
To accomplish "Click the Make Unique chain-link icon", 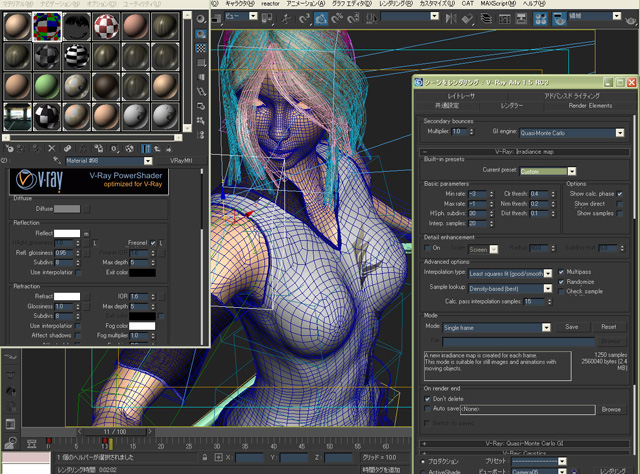I will pos(67,149).
